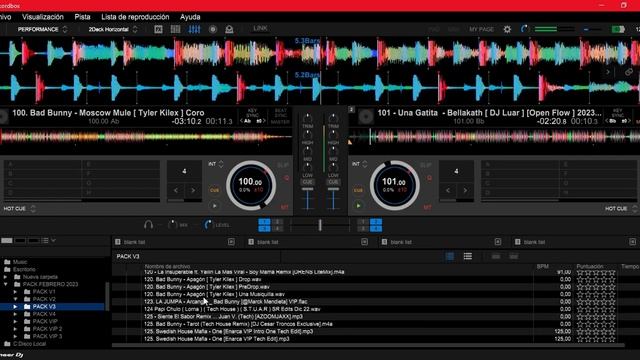The image size is (640, 360).
Task: Click deck 2 overview waveform
Action: click(495, 136)
